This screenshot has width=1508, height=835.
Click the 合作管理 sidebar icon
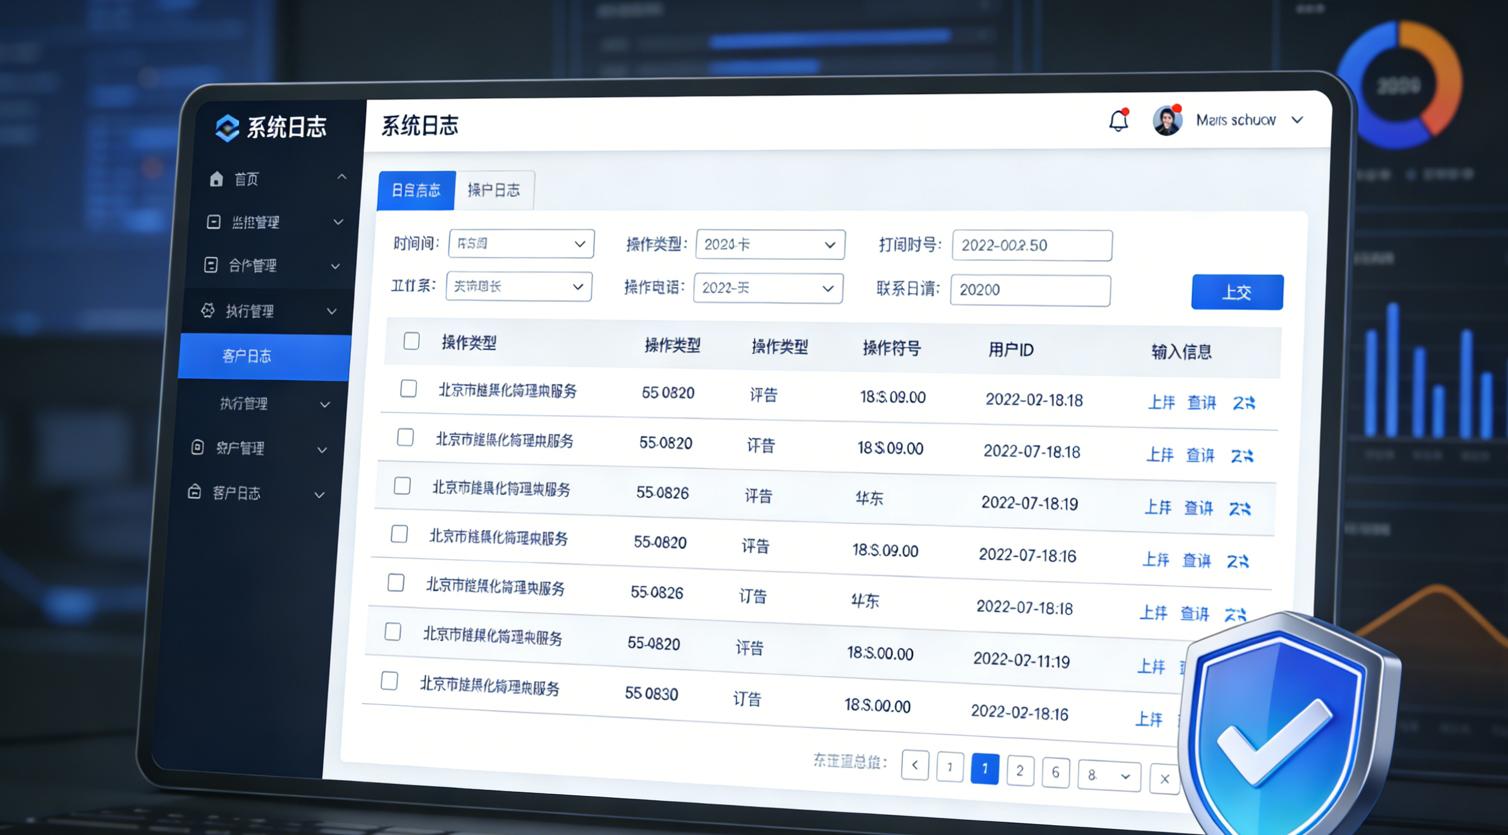[210, 265]
